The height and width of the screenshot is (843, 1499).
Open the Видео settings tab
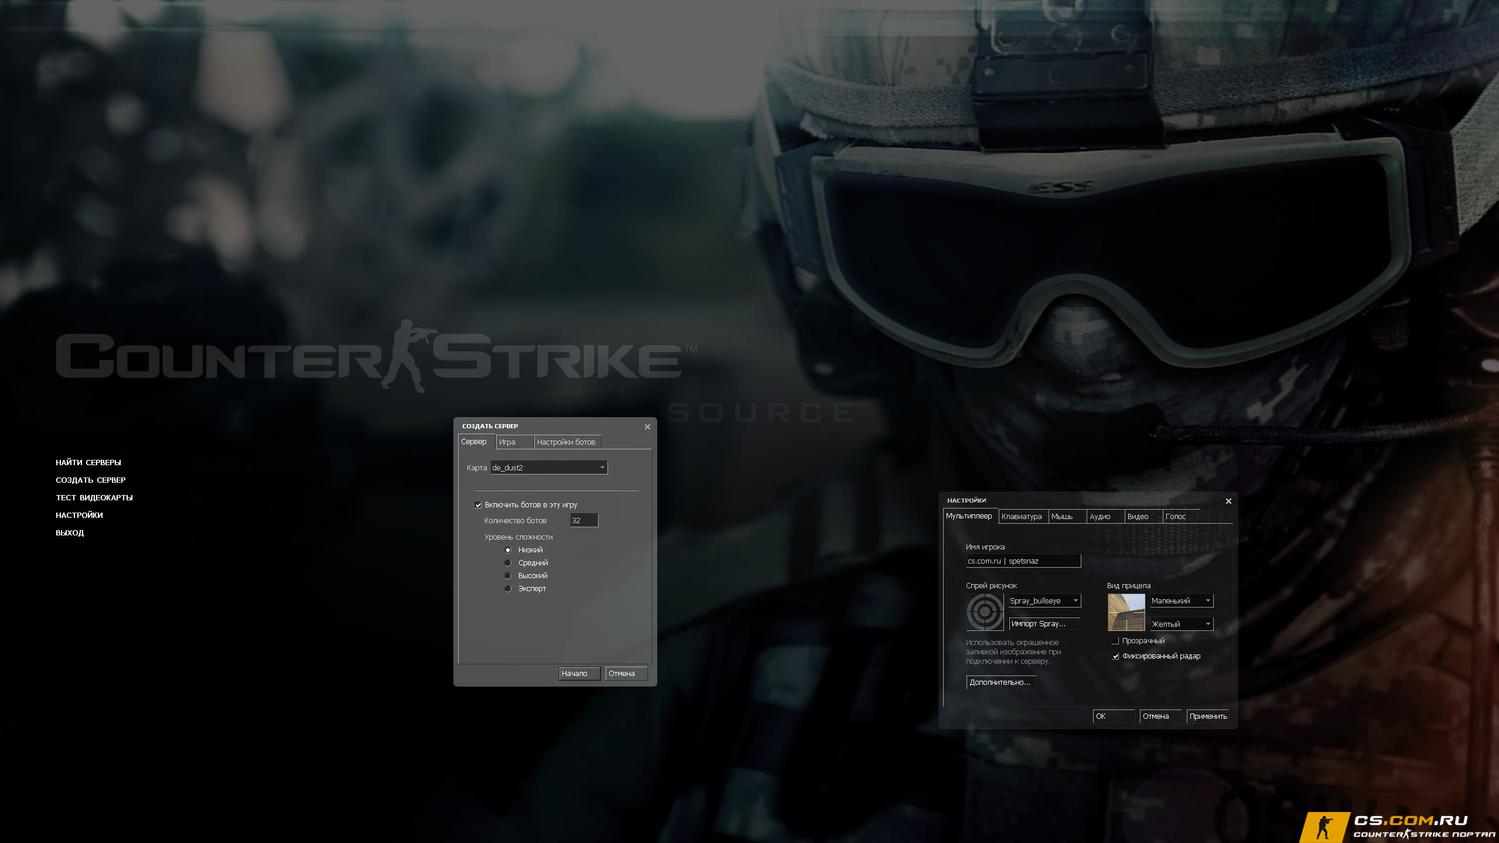[1142, 517]
